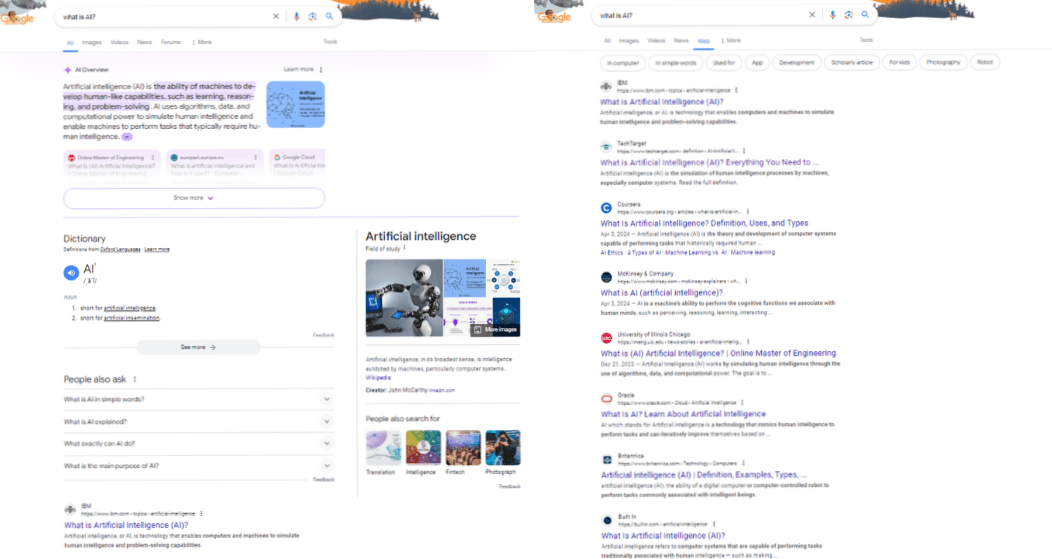Click the Google logo on left page
Viewport: 1052px width, 559px height.
click(x=17, y=18)
